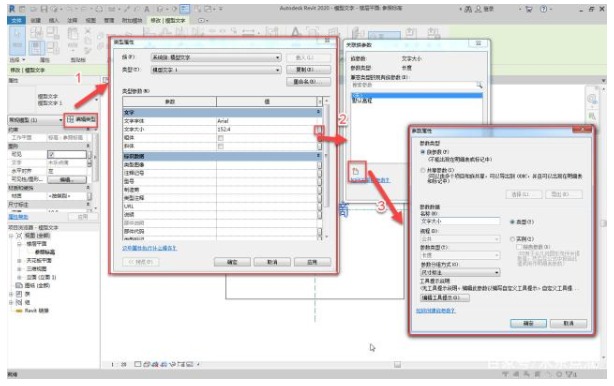Viewport: 614px width, 386px height.
Task: Click the associate parameter button for 型号 row
Action: pyautogui.click(x=320, y=182)
